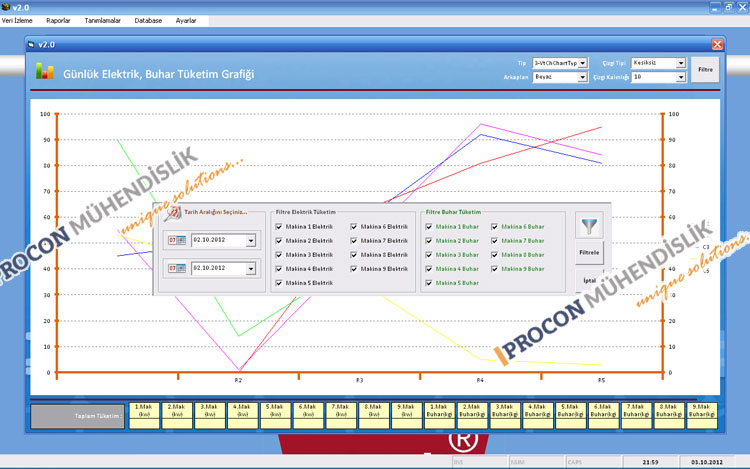This screenshot has width=750, height=469.
Task: Uncheck Makina 8 Elektrik
Action: pos(353,255)
